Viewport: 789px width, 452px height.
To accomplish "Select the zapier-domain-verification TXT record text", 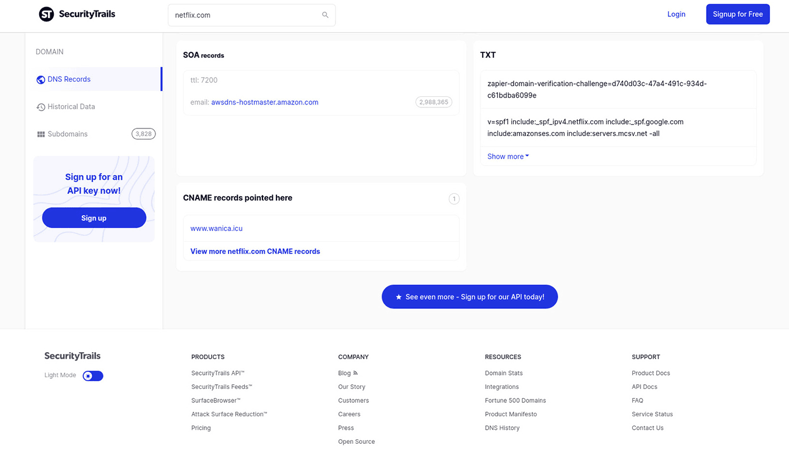I will [x=597, y=89].
